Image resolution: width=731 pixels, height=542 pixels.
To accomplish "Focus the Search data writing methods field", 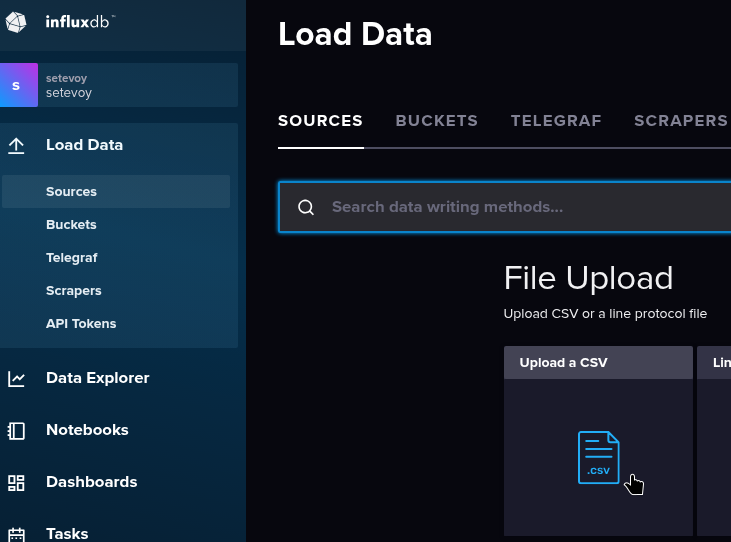I will (504, 207).
